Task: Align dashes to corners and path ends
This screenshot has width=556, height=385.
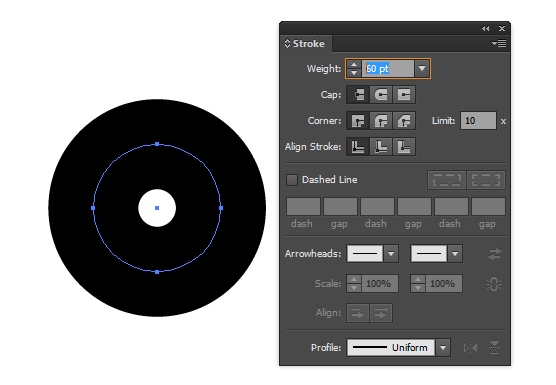Action: pos(486,180)
